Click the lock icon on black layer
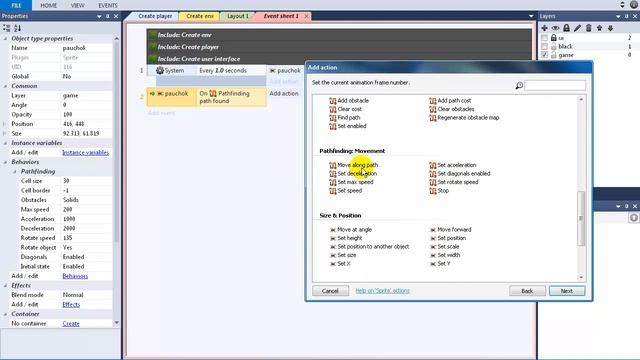This screenshot has height=360, width=640. coord(553,46)
